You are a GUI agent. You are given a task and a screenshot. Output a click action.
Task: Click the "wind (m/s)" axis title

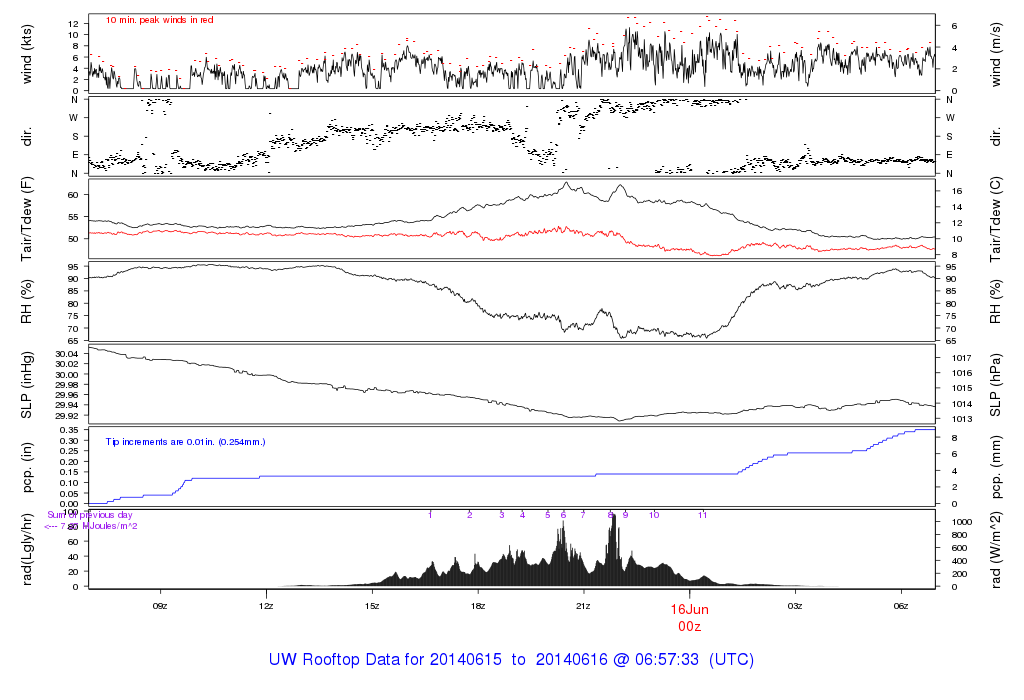tap(995, 54)
